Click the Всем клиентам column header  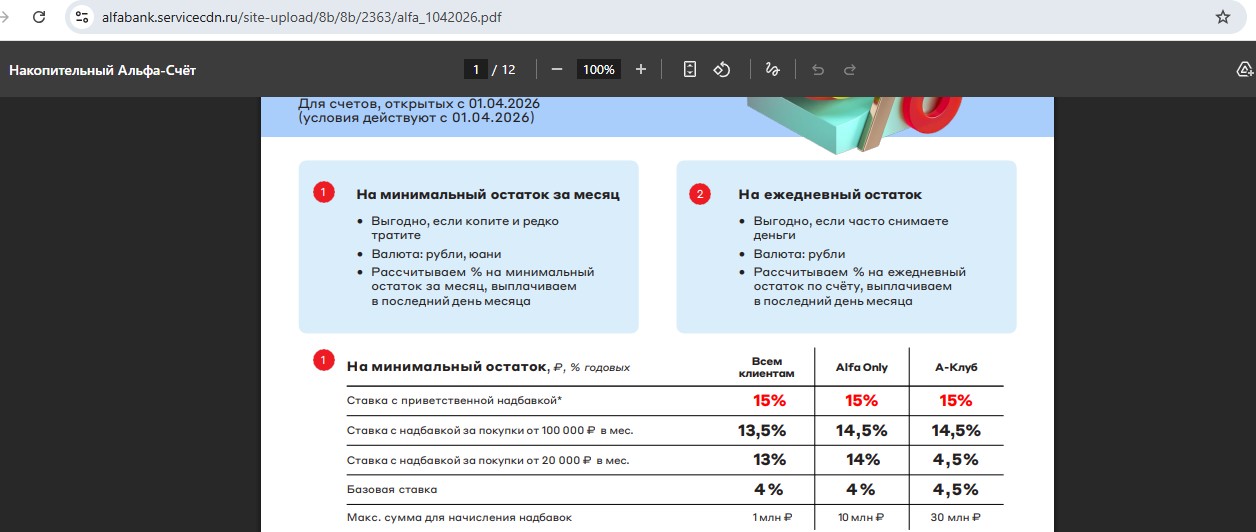click(x=766, y=367)
